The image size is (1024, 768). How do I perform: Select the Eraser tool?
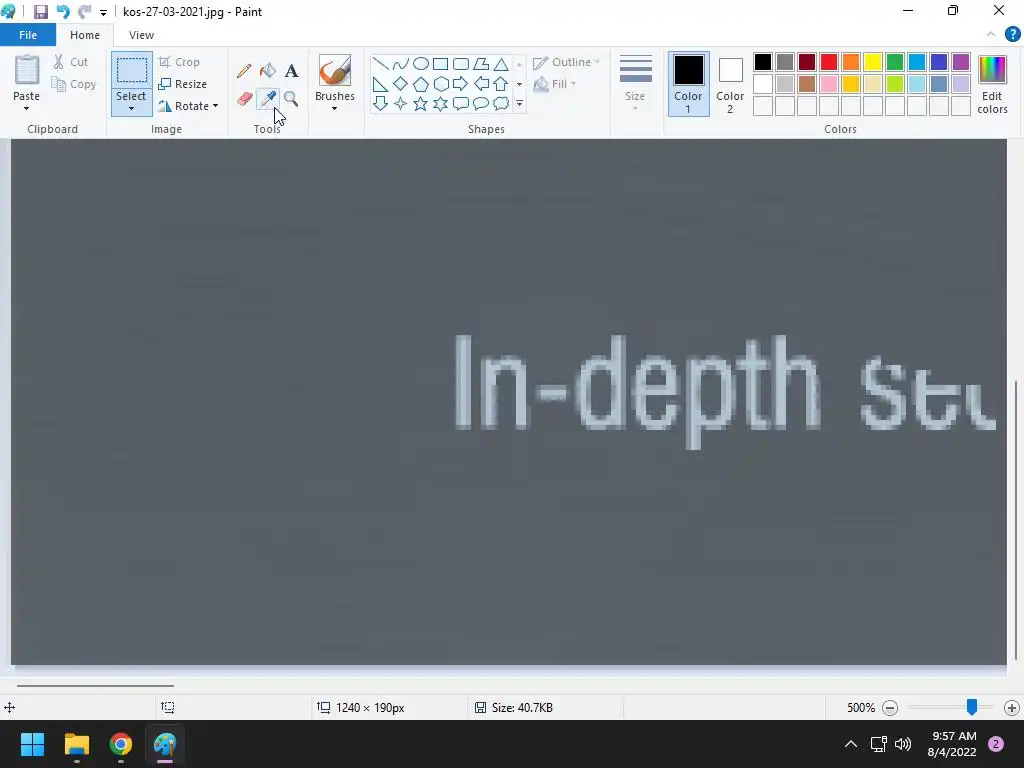[244, 99]
